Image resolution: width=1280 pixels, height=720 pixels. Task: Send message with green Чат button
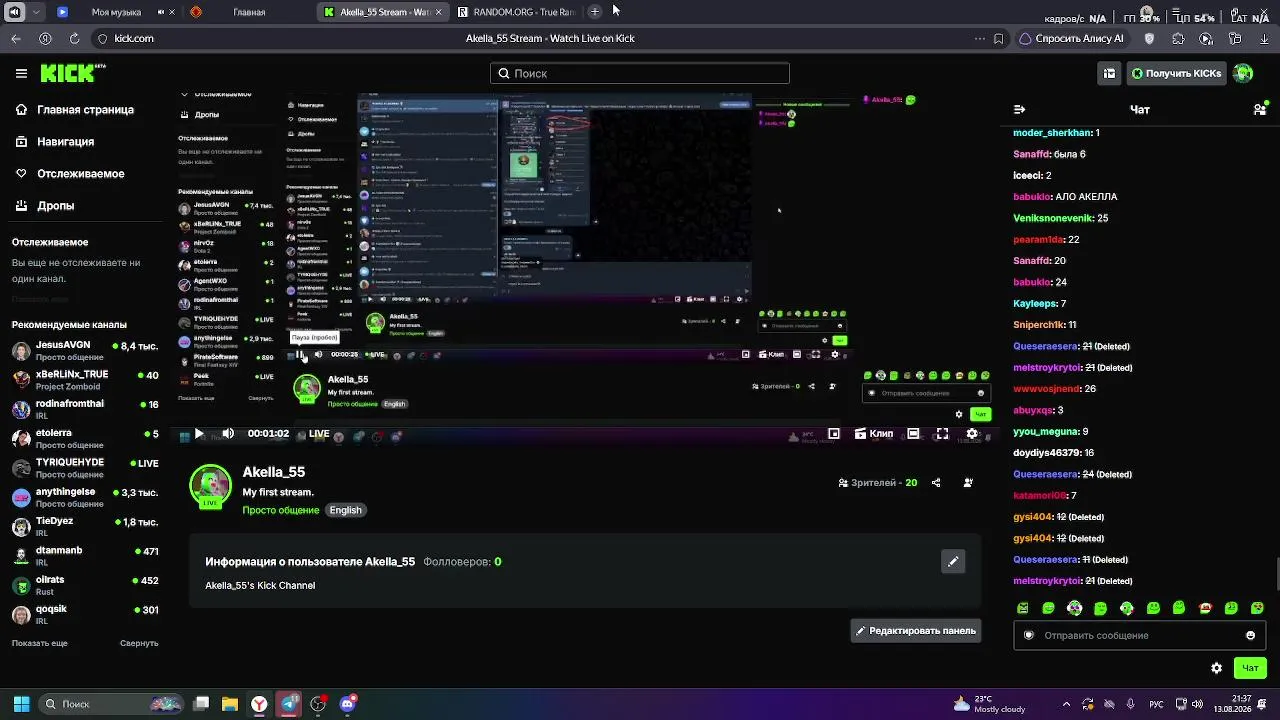[1250, 668]
